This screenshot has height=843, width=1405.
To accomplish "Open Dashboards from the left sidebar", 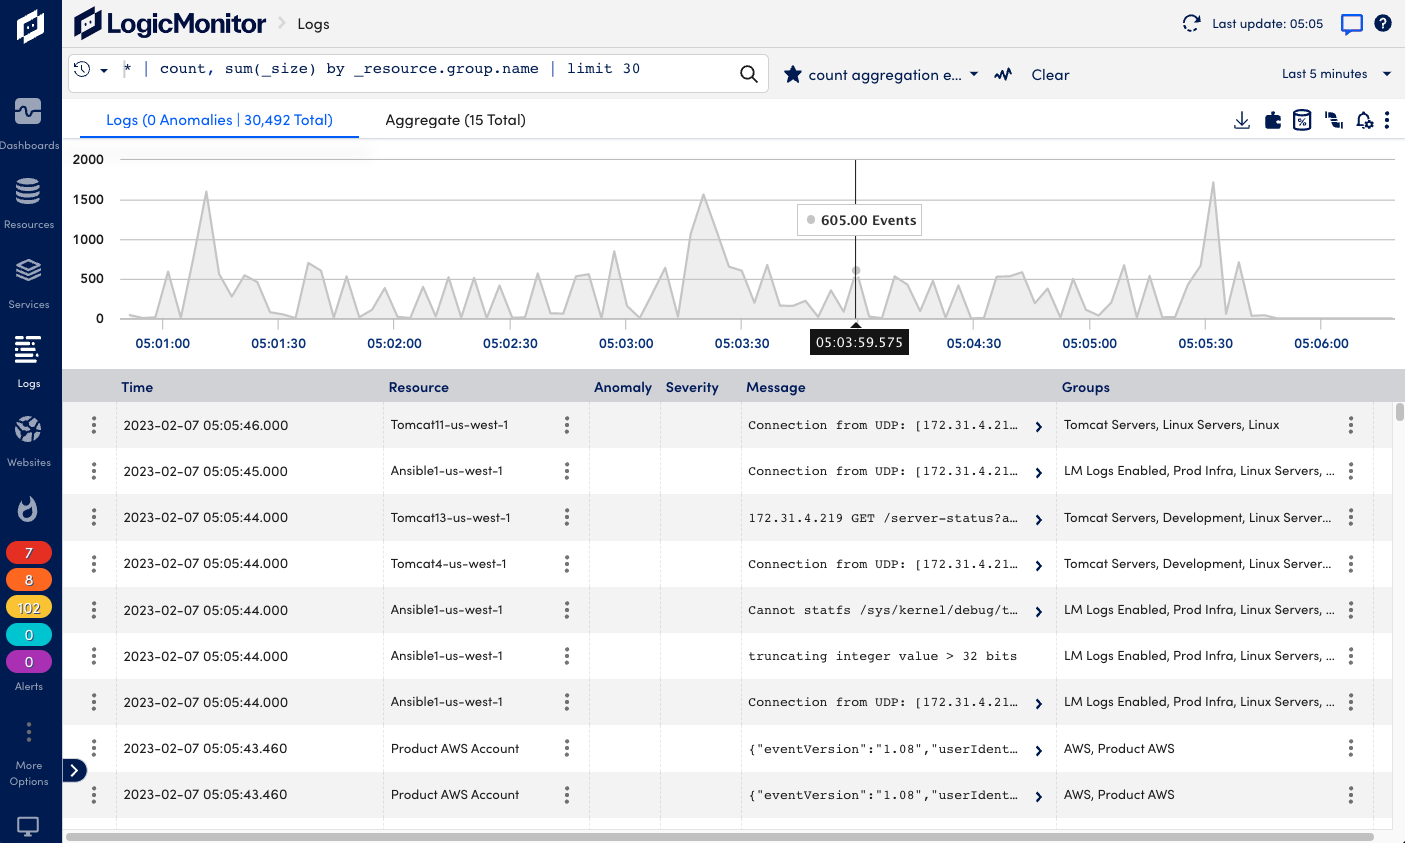I will tap(30, 113).
